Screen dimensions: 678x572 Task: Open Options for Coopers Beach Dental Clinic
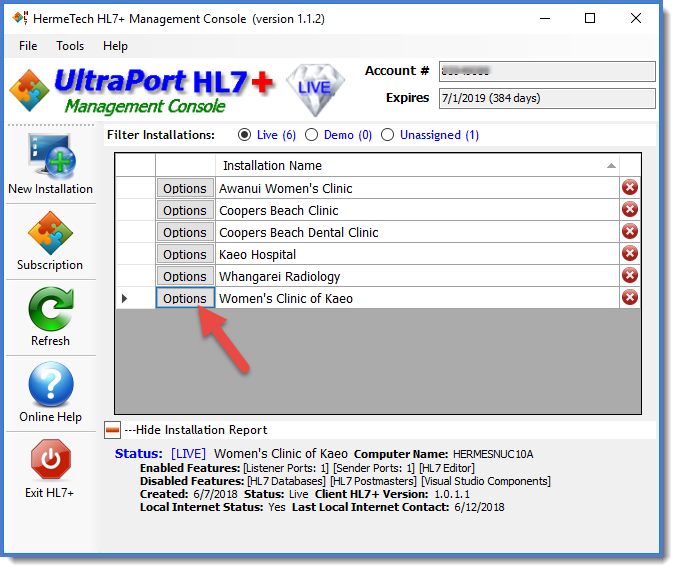[185, 233]
